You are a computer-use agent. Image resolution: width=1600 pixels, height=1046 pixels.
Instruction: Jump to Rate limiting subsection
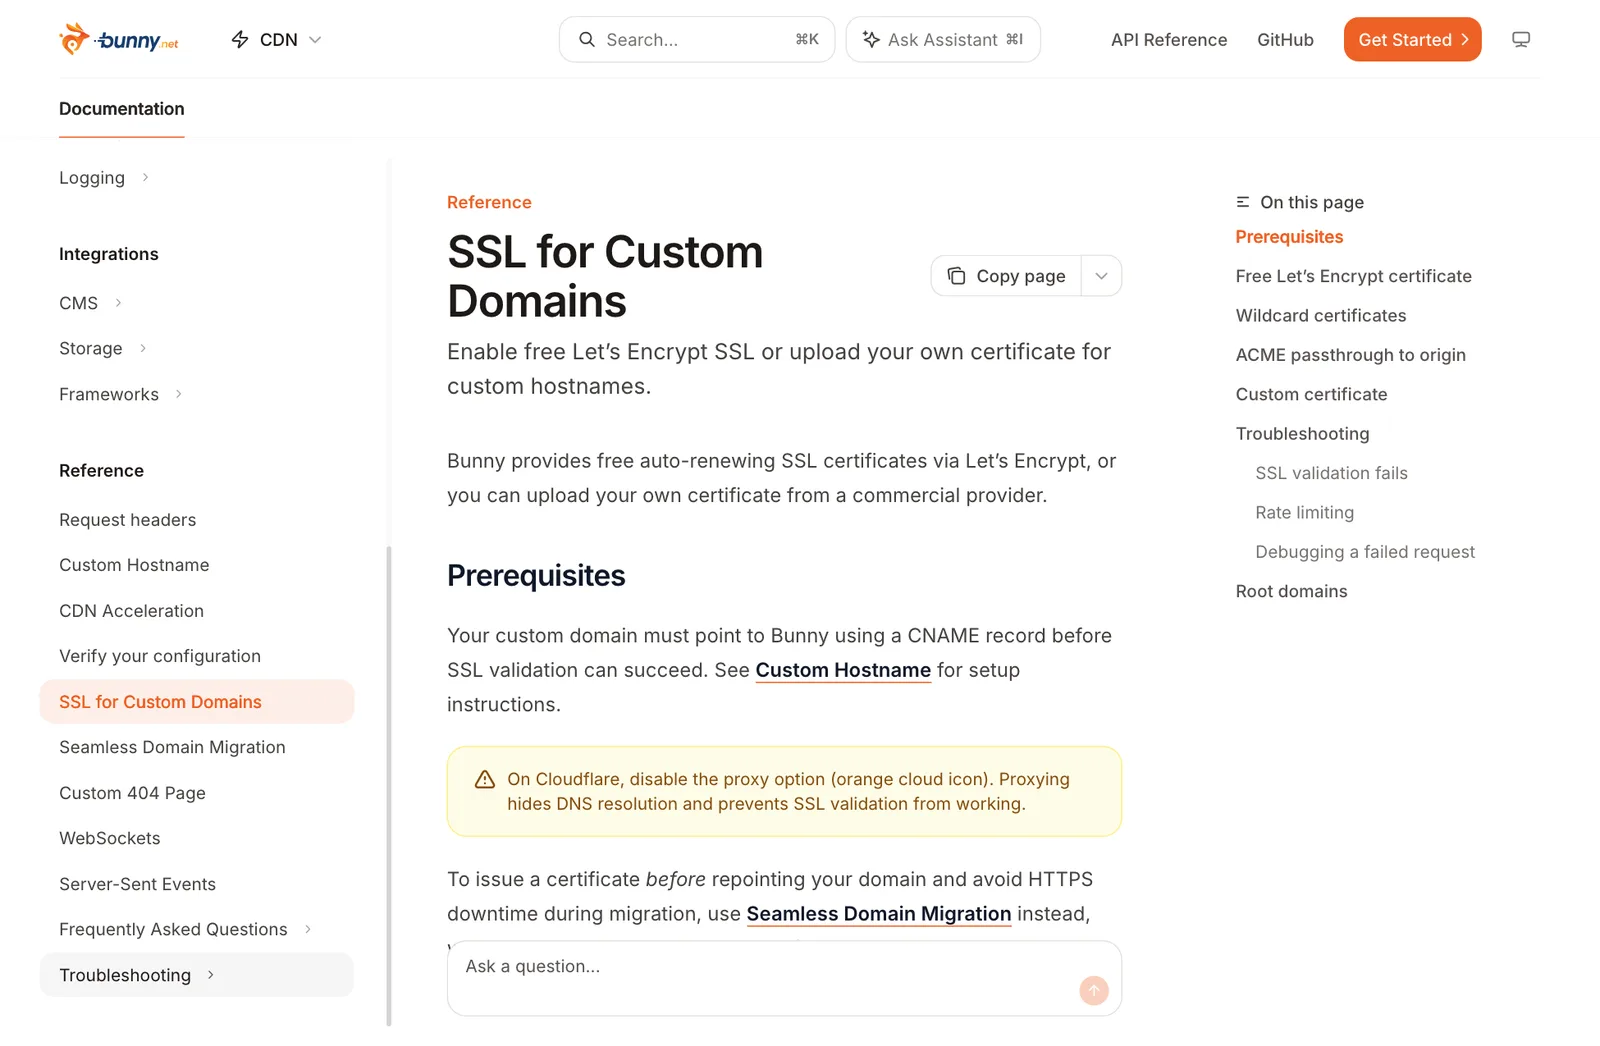point(1304,513)
